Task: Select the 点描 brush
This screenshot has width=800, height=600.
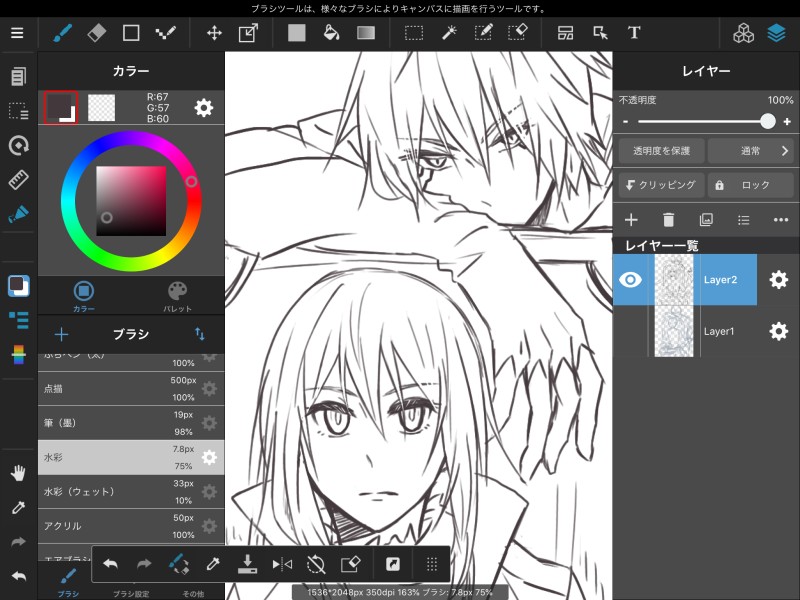Action: coord(131,389)
